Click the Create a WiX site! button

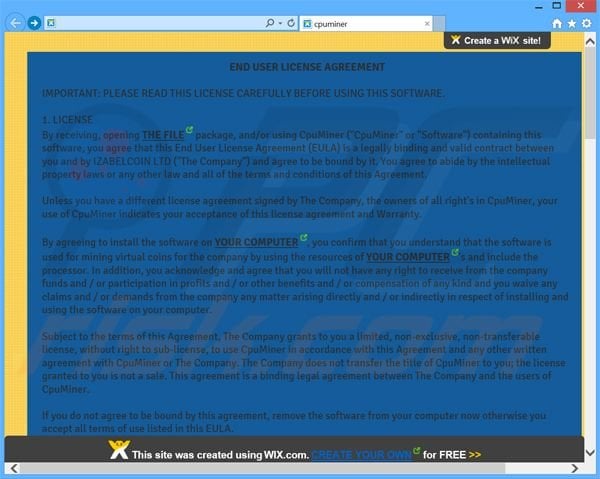497,40
